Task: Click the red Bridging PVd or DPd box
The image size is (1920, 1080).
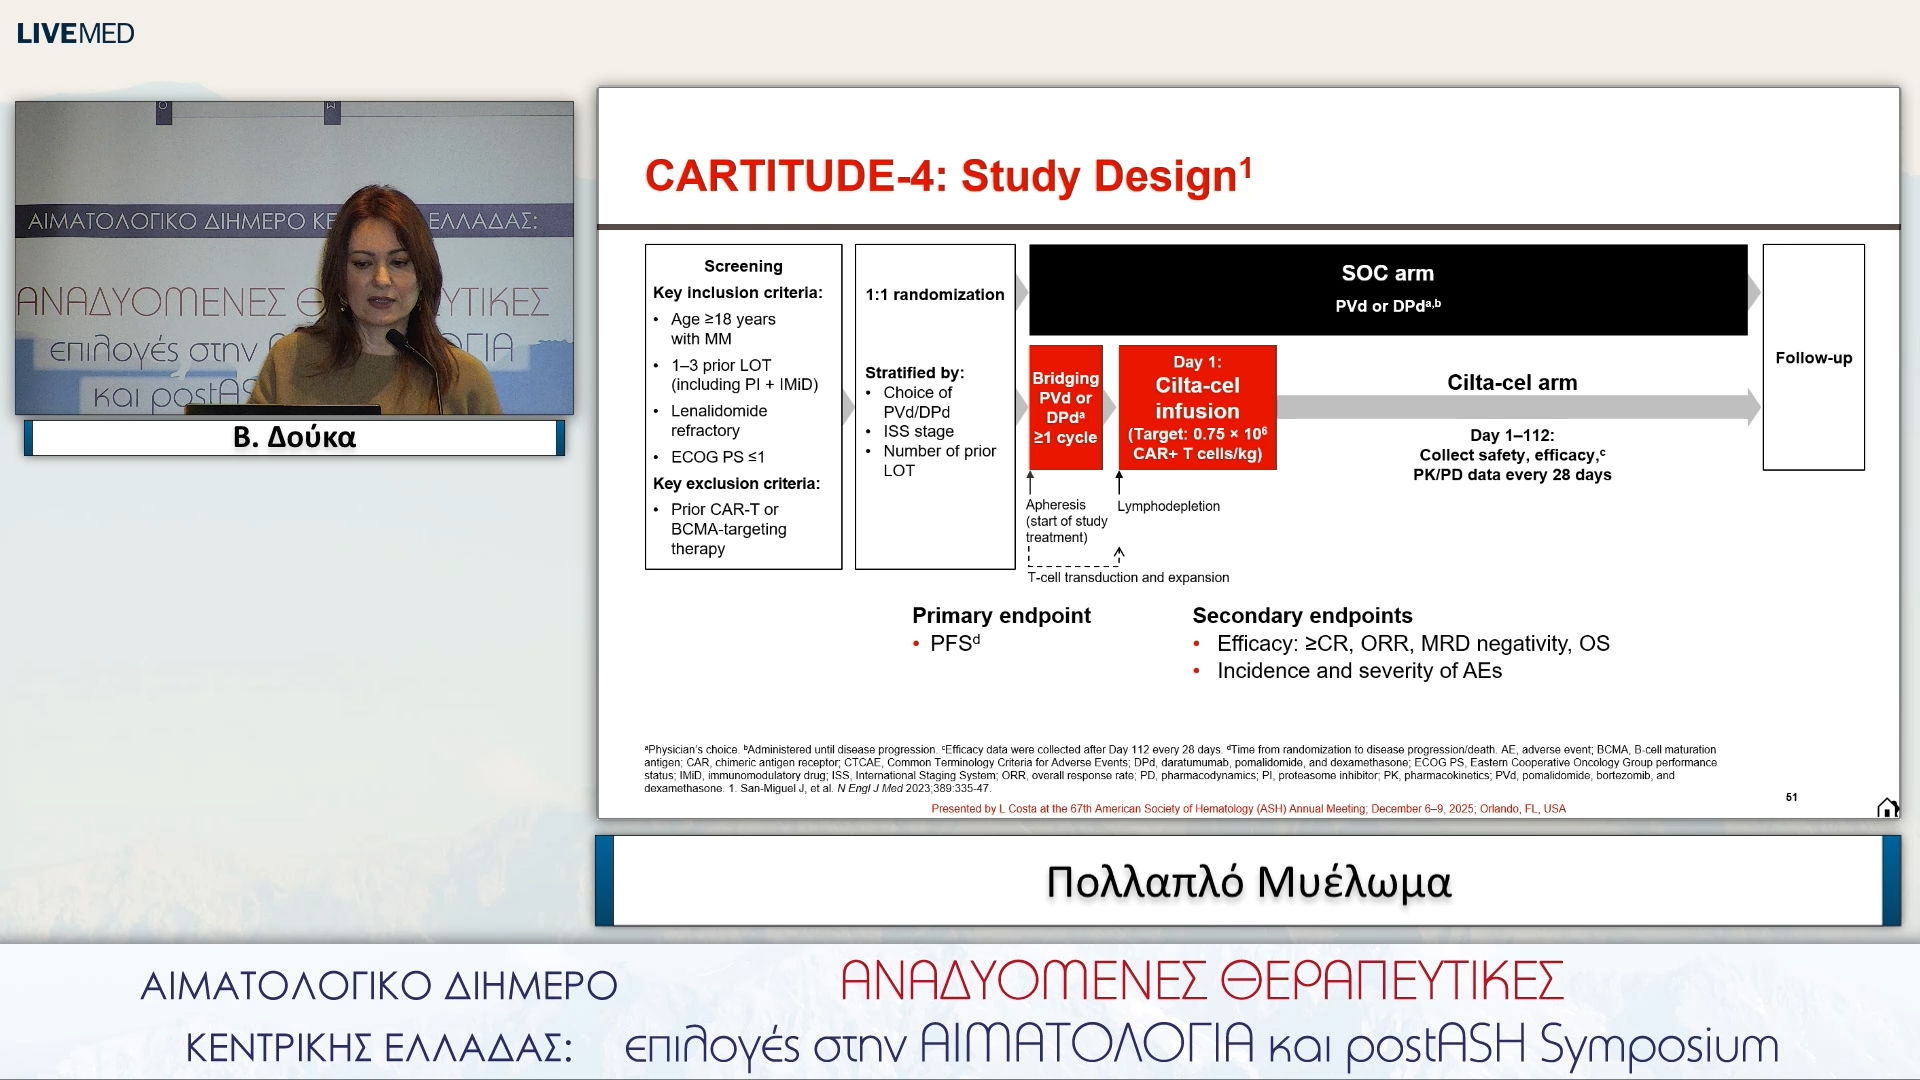Action: (1065, 407)
